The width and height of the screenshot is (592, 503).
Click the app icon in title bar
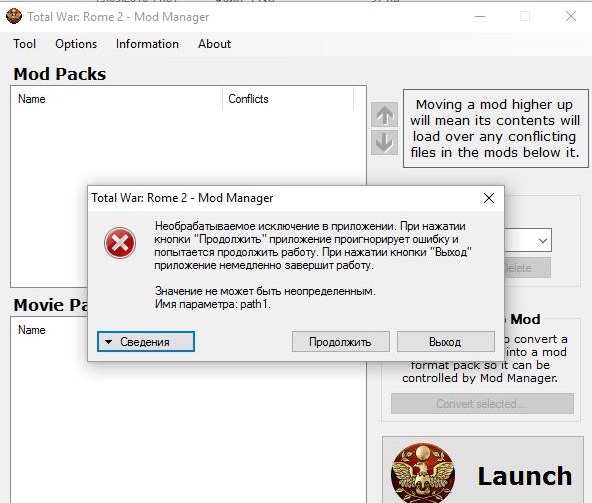pos(14,16)
